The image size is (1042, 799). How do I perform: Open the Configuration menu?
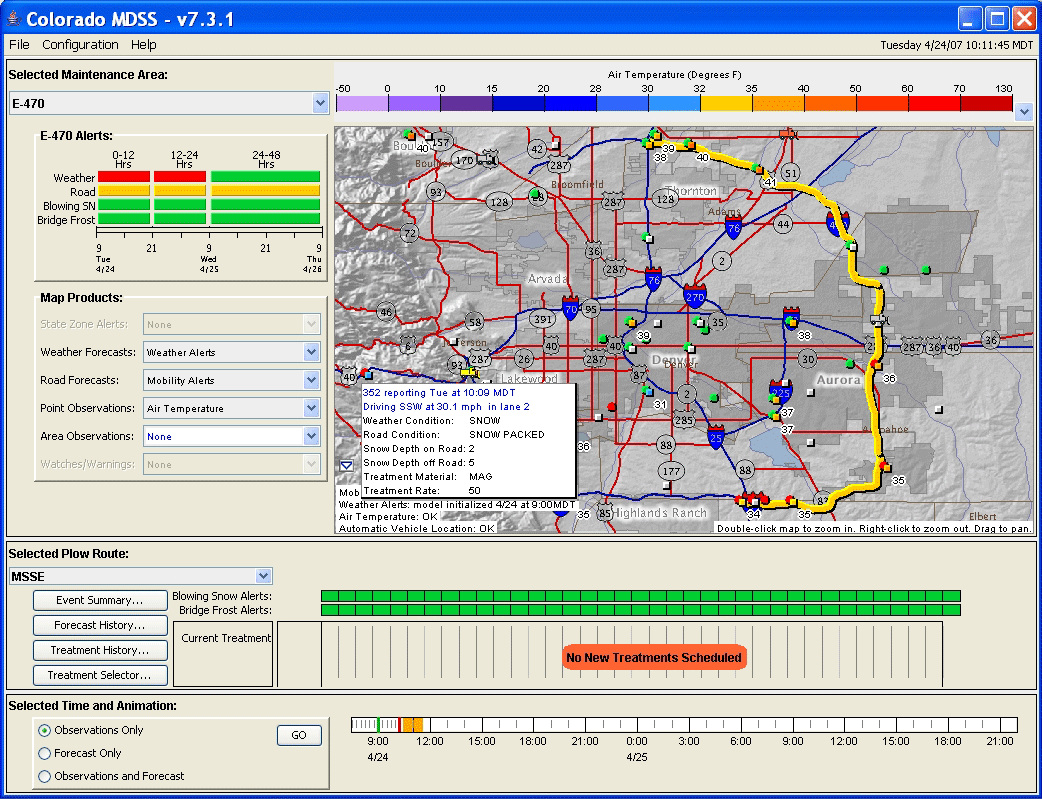(80, 45)
